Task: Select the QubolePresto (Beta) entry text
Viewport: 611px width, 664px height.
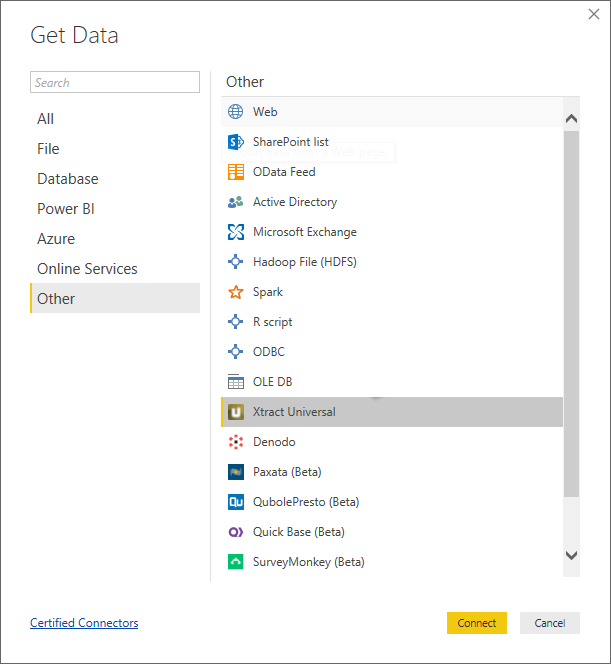Action: [x=306, y=502]
